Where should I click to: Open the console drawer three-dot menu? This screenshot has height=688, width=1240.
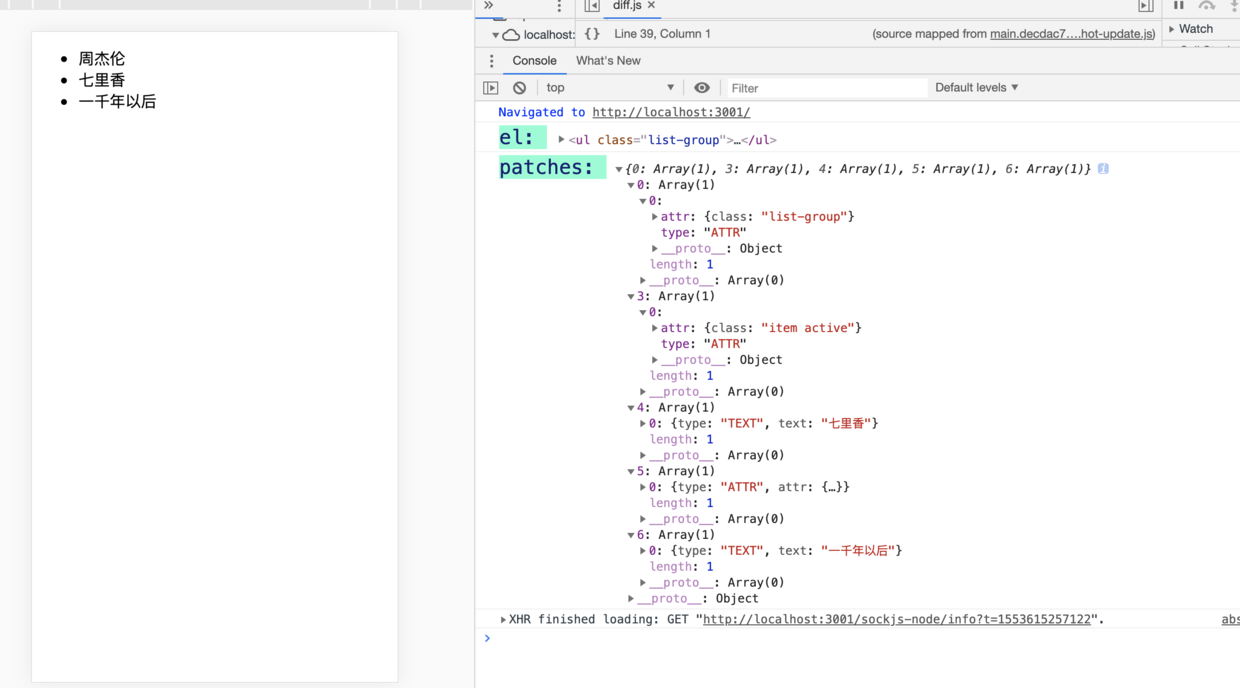pyautogui.click(x=491, y=61)
